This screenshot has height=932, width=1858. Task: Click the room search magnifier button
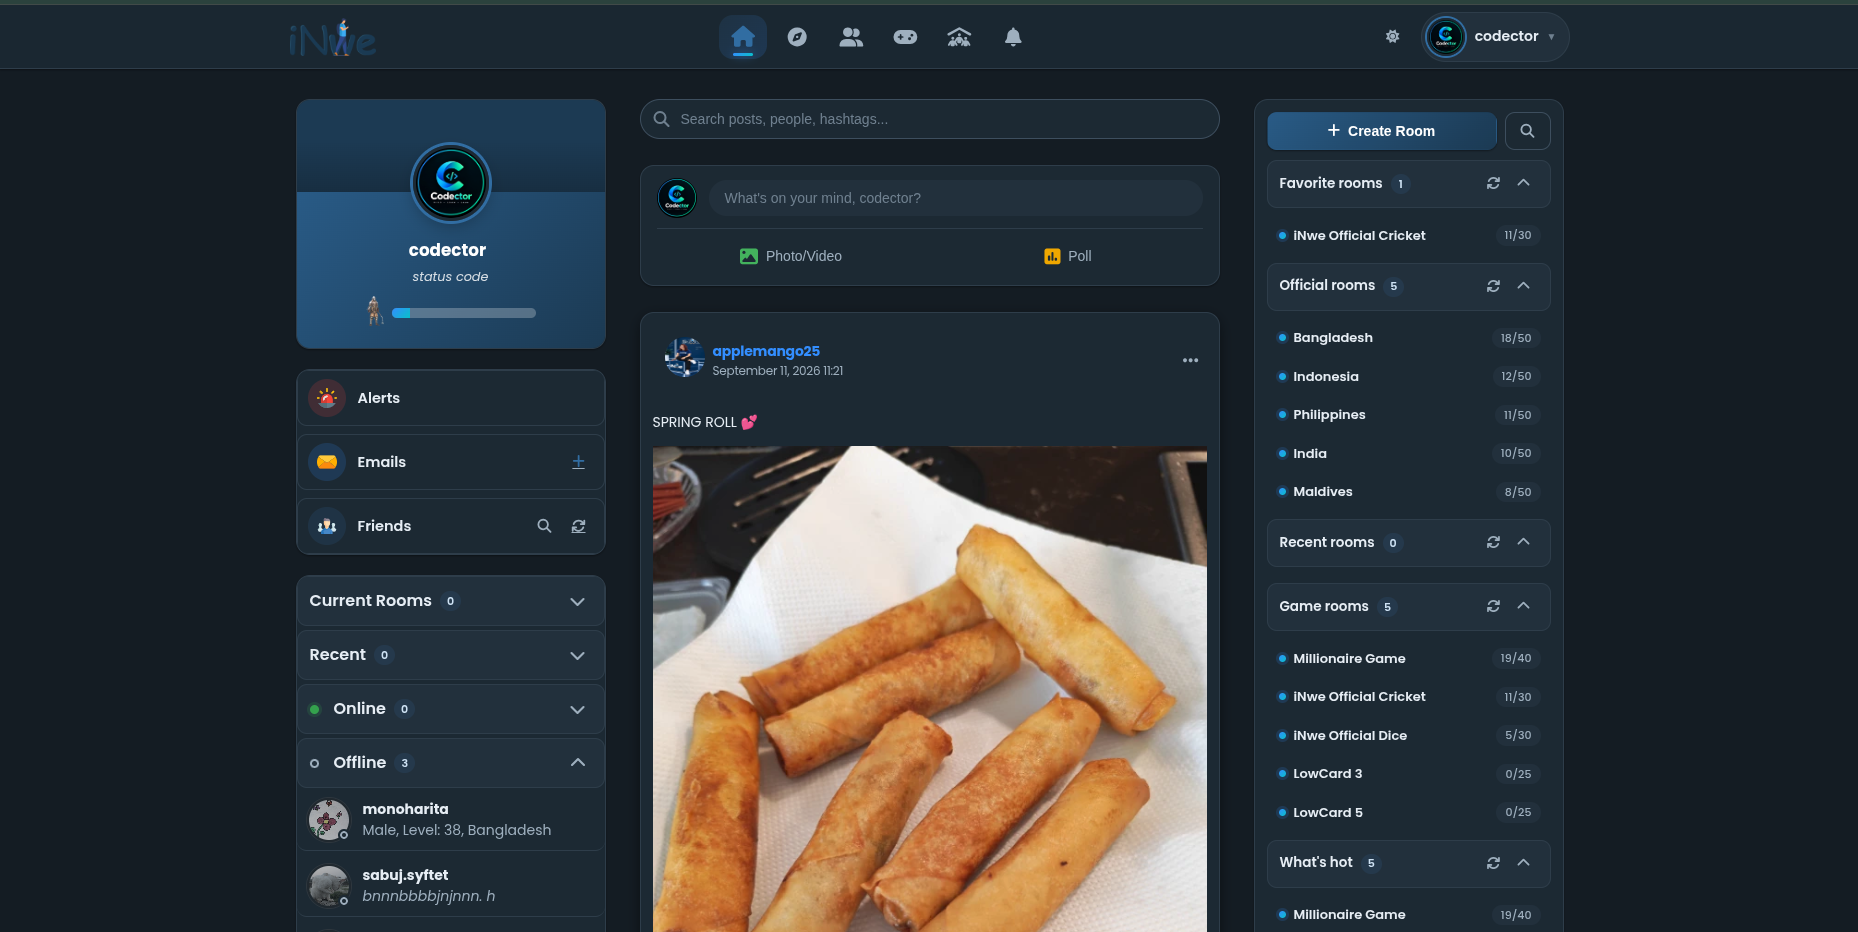(1527, 131)
